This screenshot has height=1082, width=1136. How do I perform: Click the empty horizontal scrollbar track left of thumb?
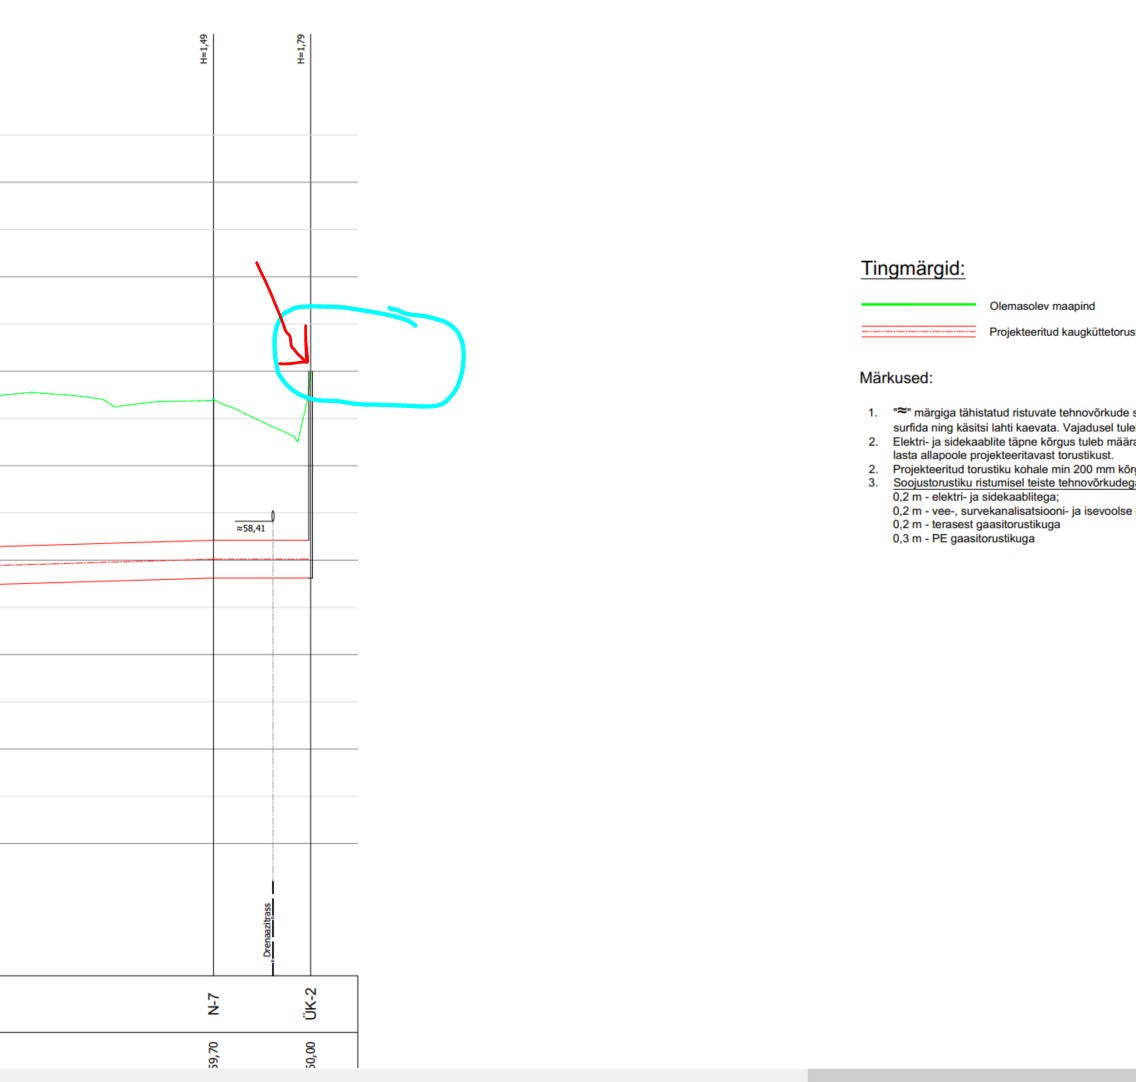click(x=404, y=1075)
